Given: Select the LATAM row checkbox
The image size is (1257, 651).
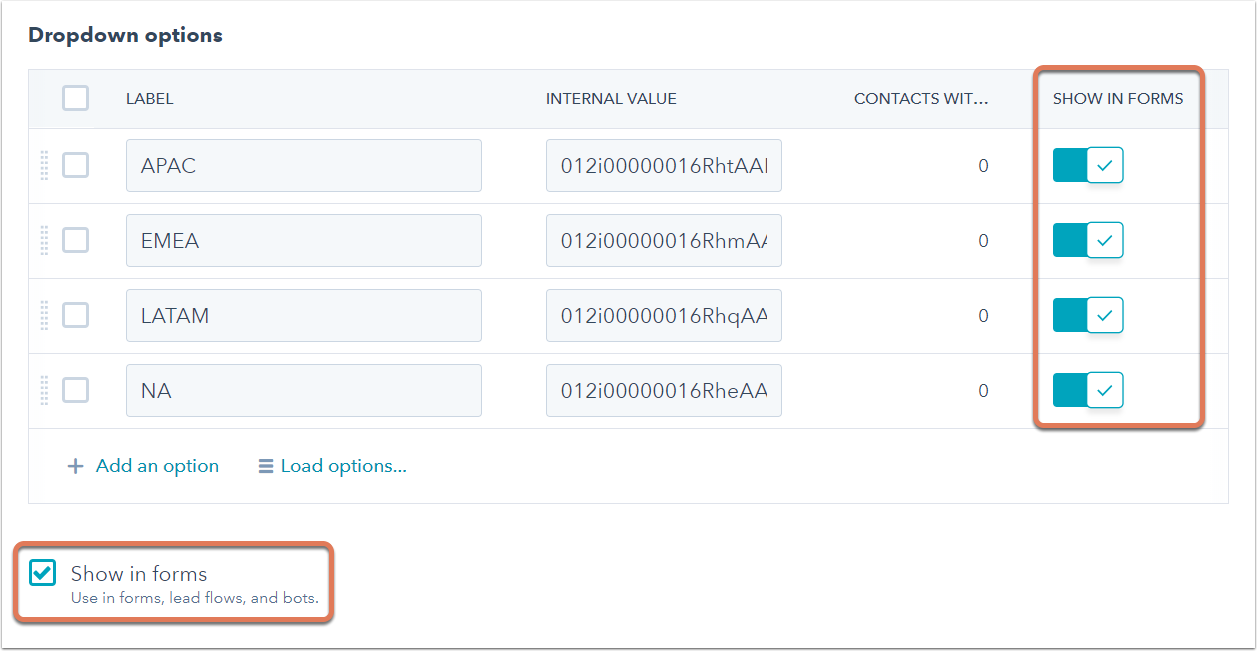Looking at the screenshot, I should coord(75,315).
